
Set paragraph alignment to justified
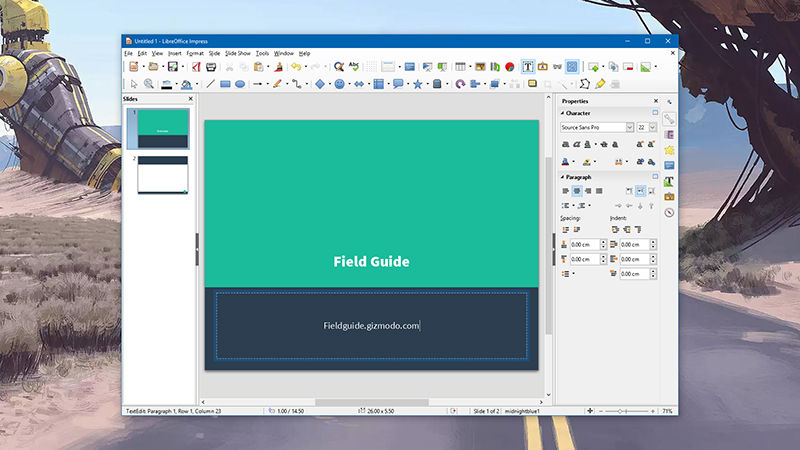point(599,191)
